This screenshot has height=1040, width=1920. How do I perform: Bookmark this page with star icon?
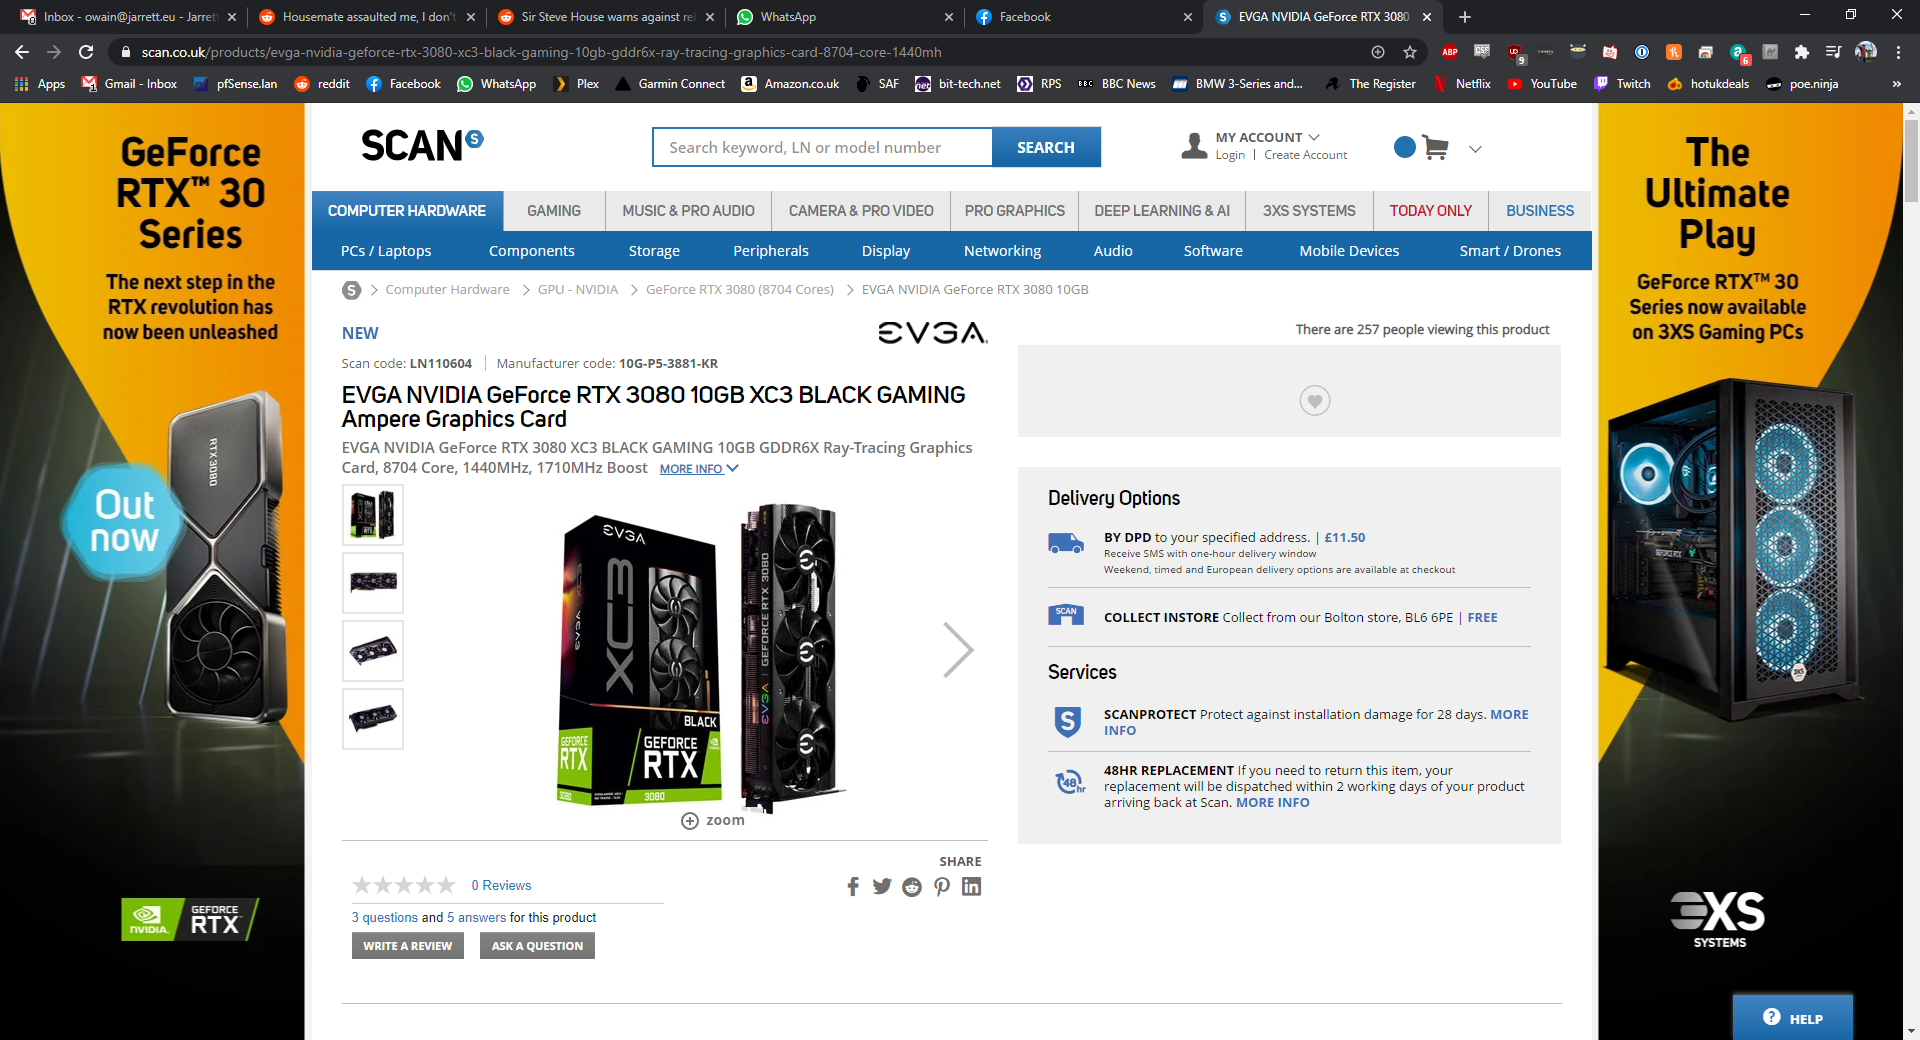1410,52
